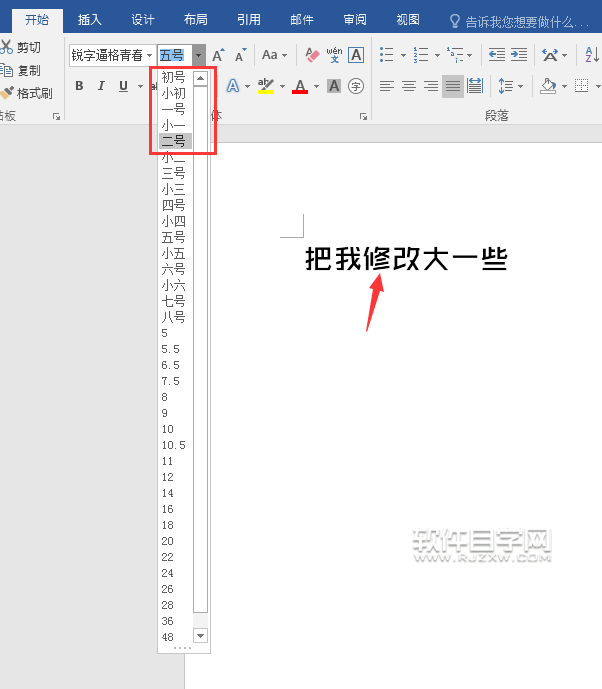This screenshot has width=602, height=689.
Task: Apply the character border A icon
Action: [356, 55]
